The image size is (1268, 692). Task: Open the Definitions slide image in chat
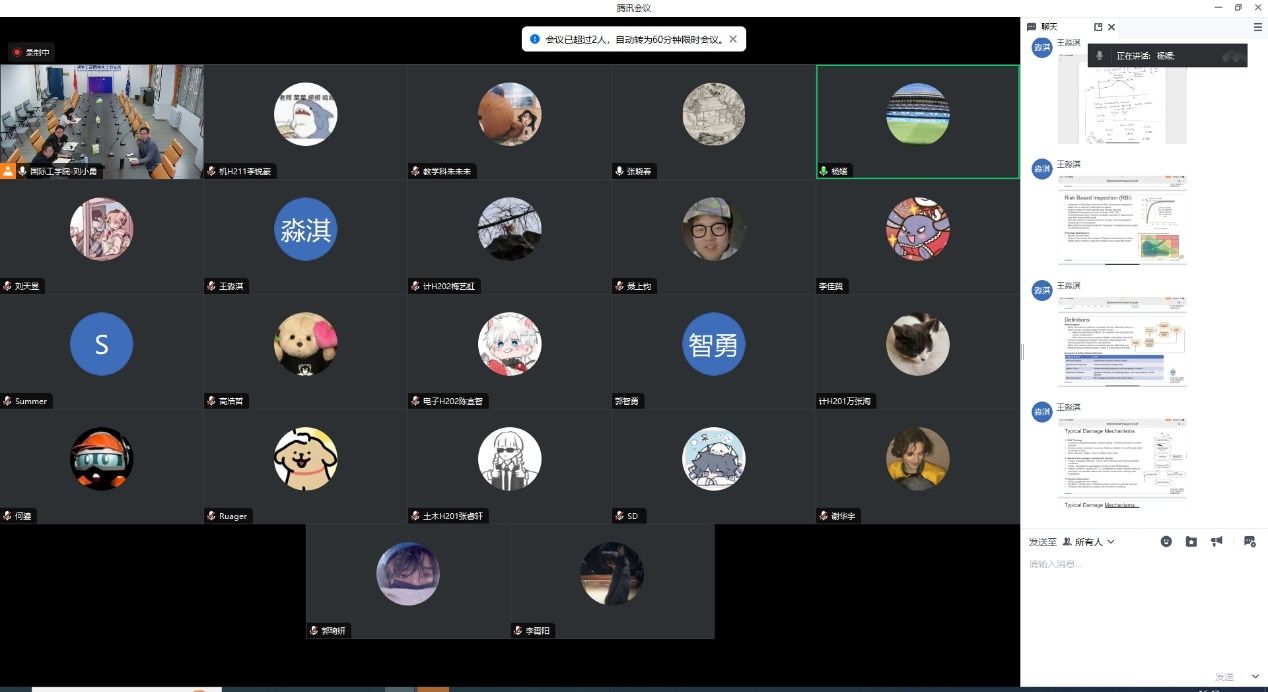[x=1122, y=342]
